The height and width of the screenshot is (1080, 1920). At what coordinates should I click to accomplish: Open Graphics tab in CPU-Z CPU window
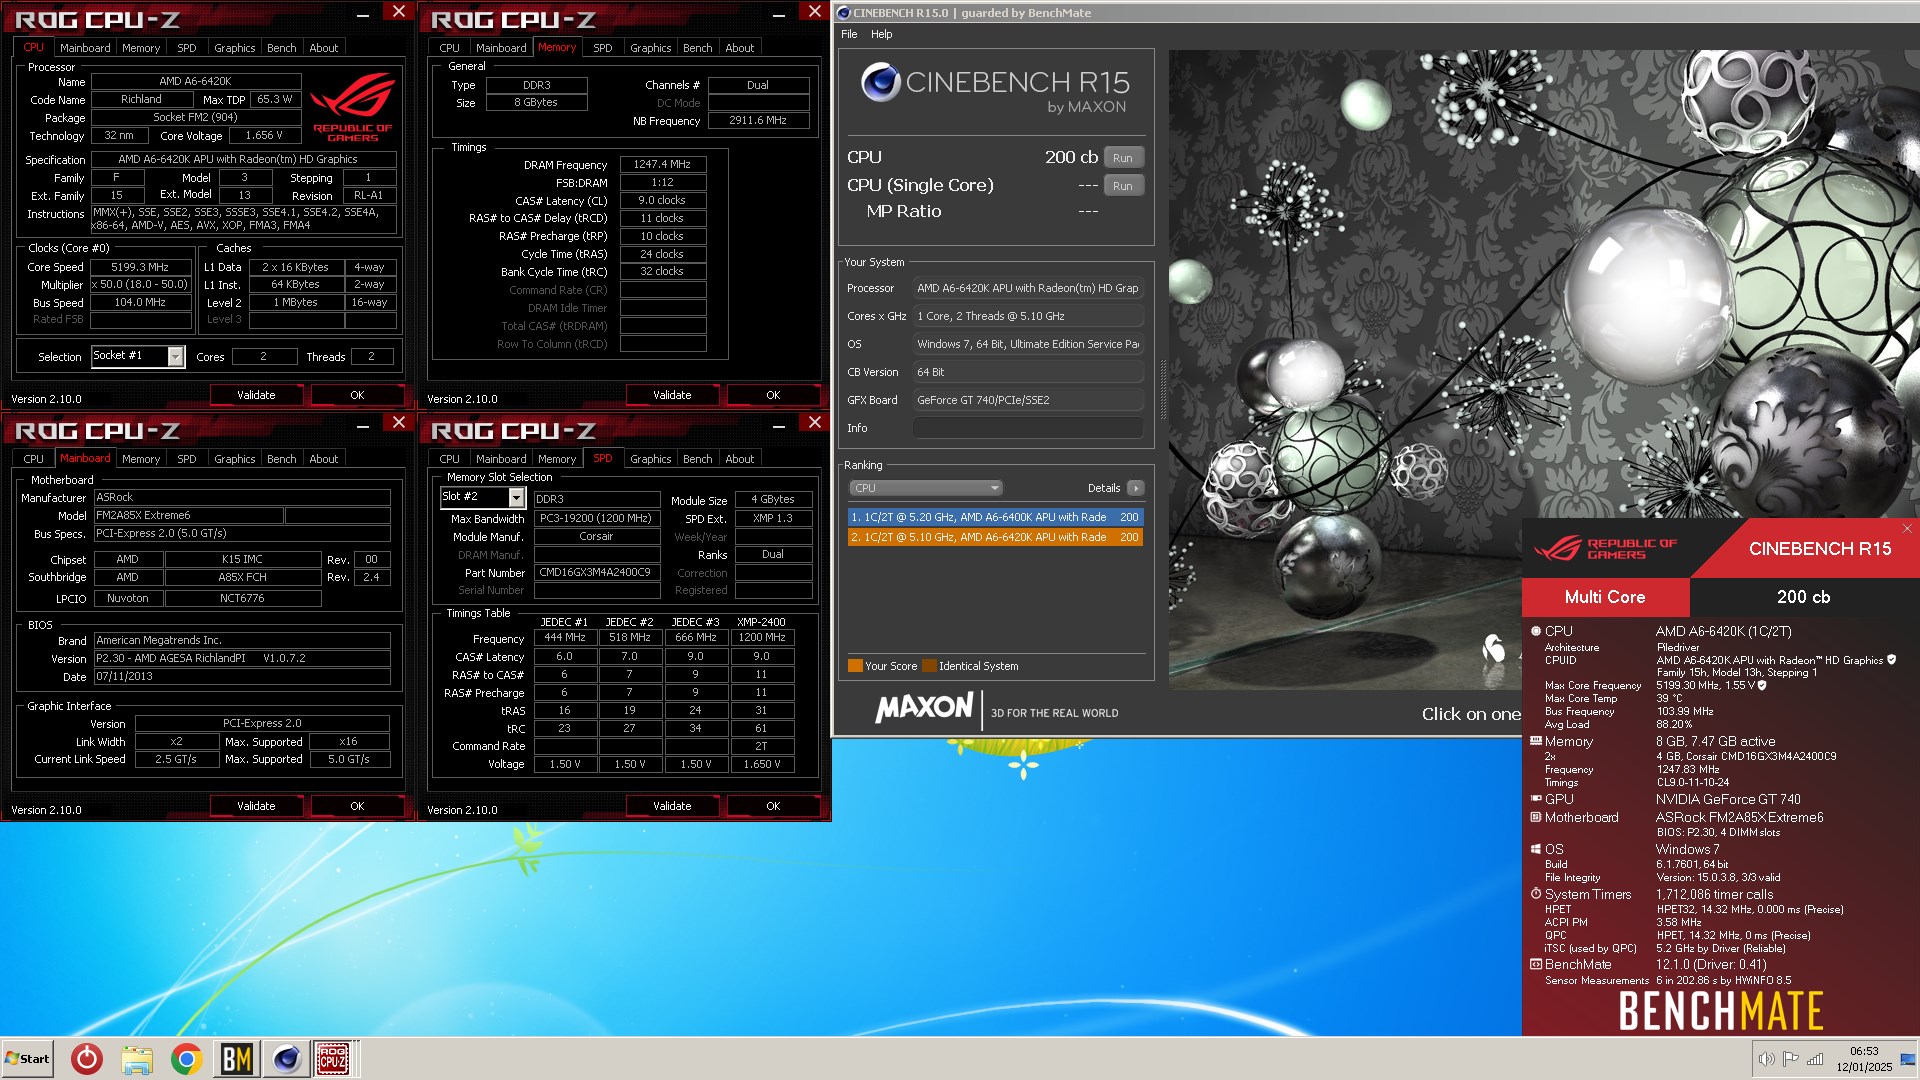click(235, 48)
